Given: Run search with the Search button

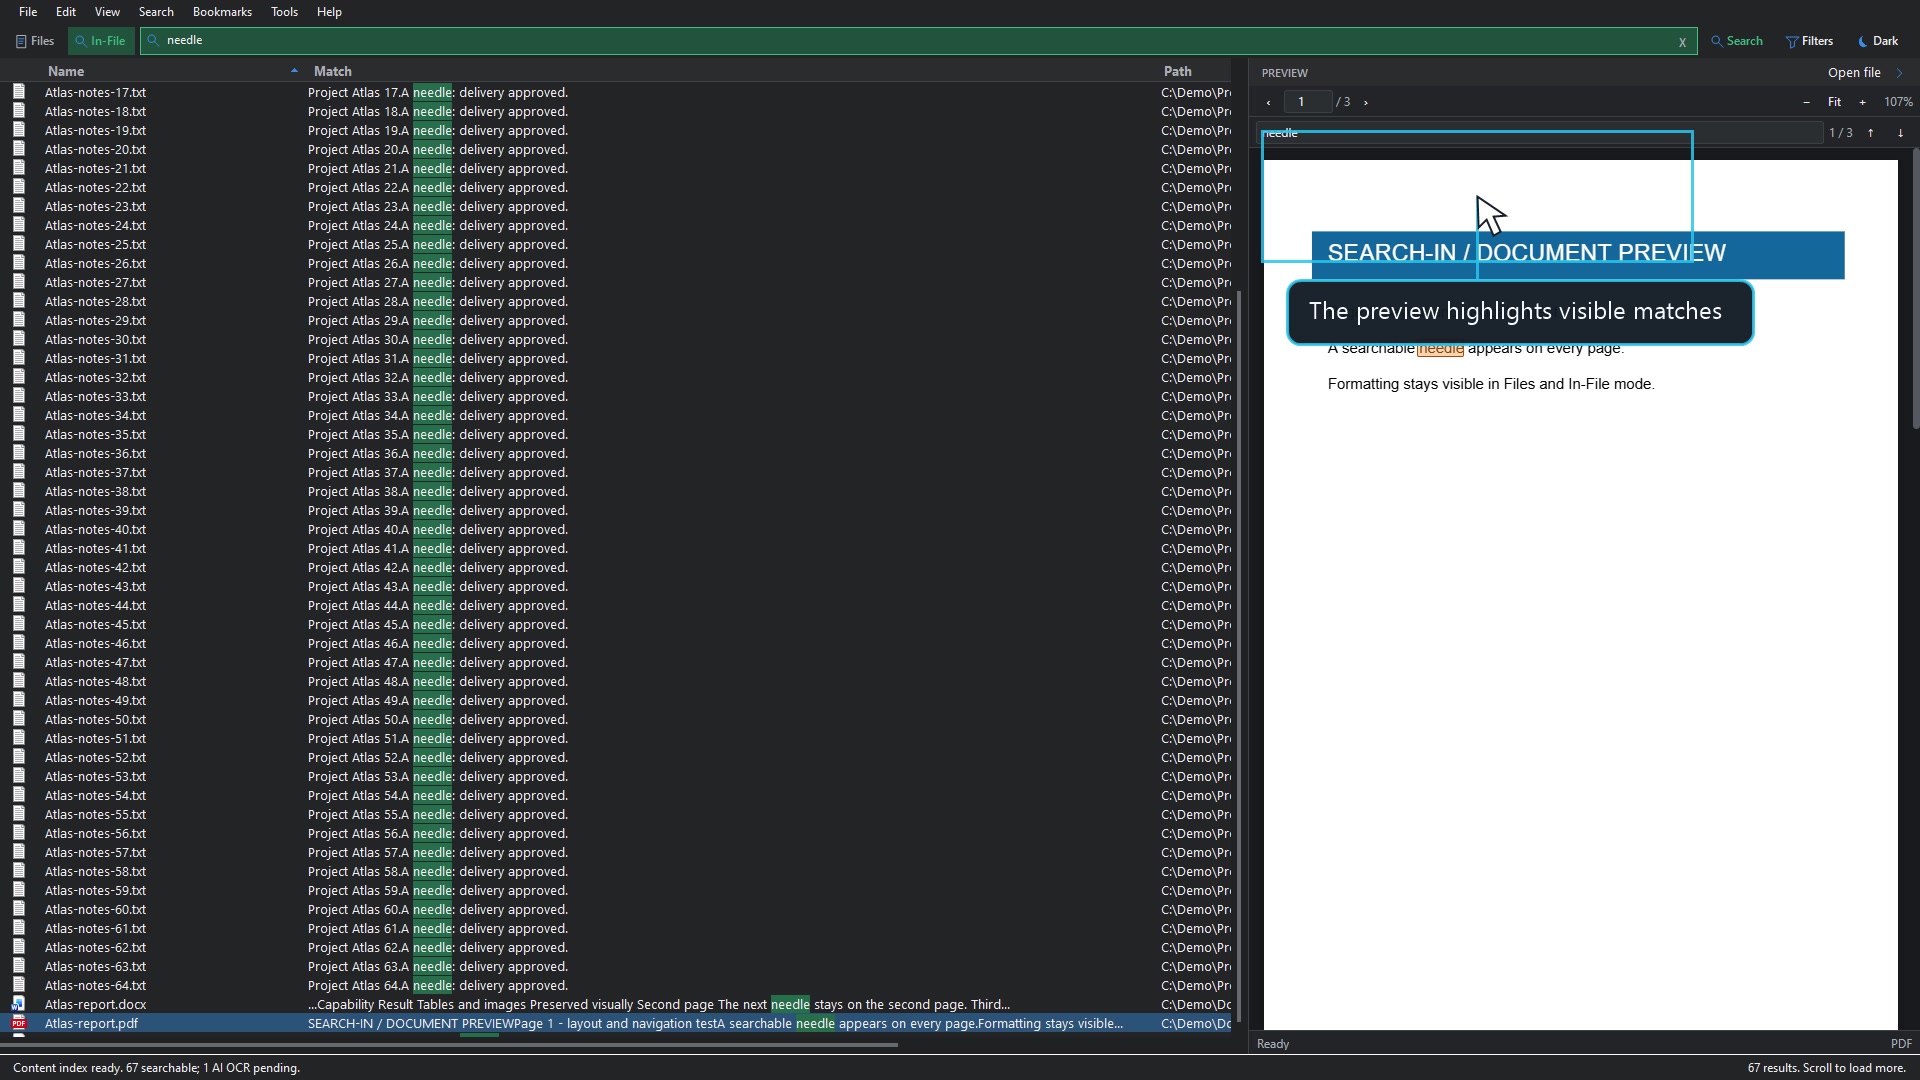Looking at the screenshot, I should [1737, 41].
